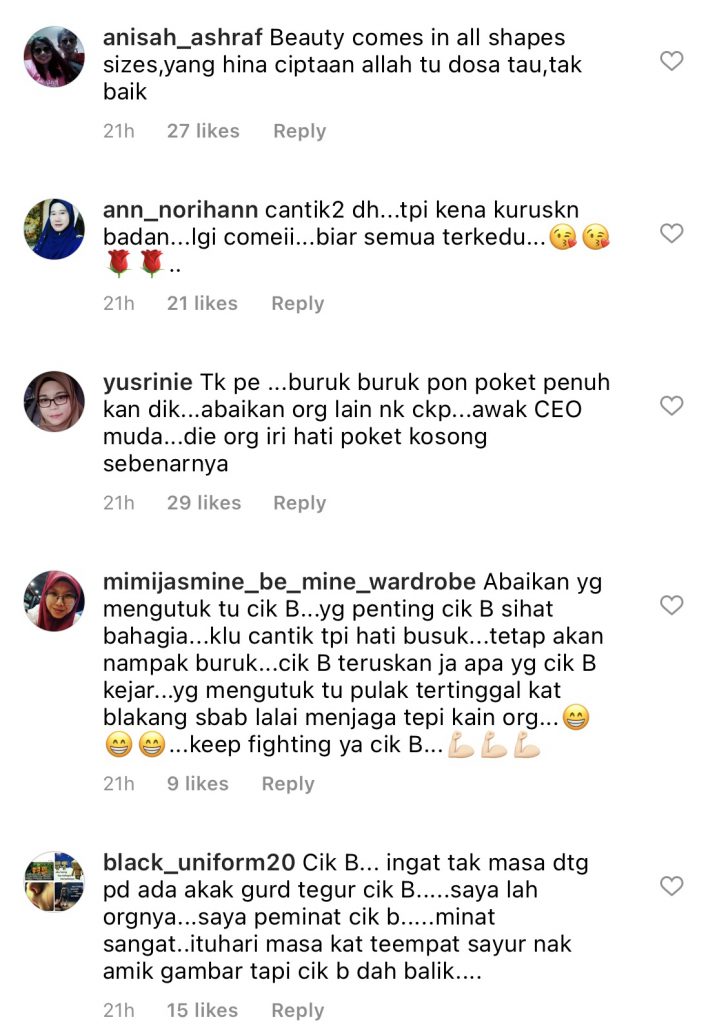Screen dimensions: 726x1024
Task: Open the black_uniform20 username link
Action: 199,863
